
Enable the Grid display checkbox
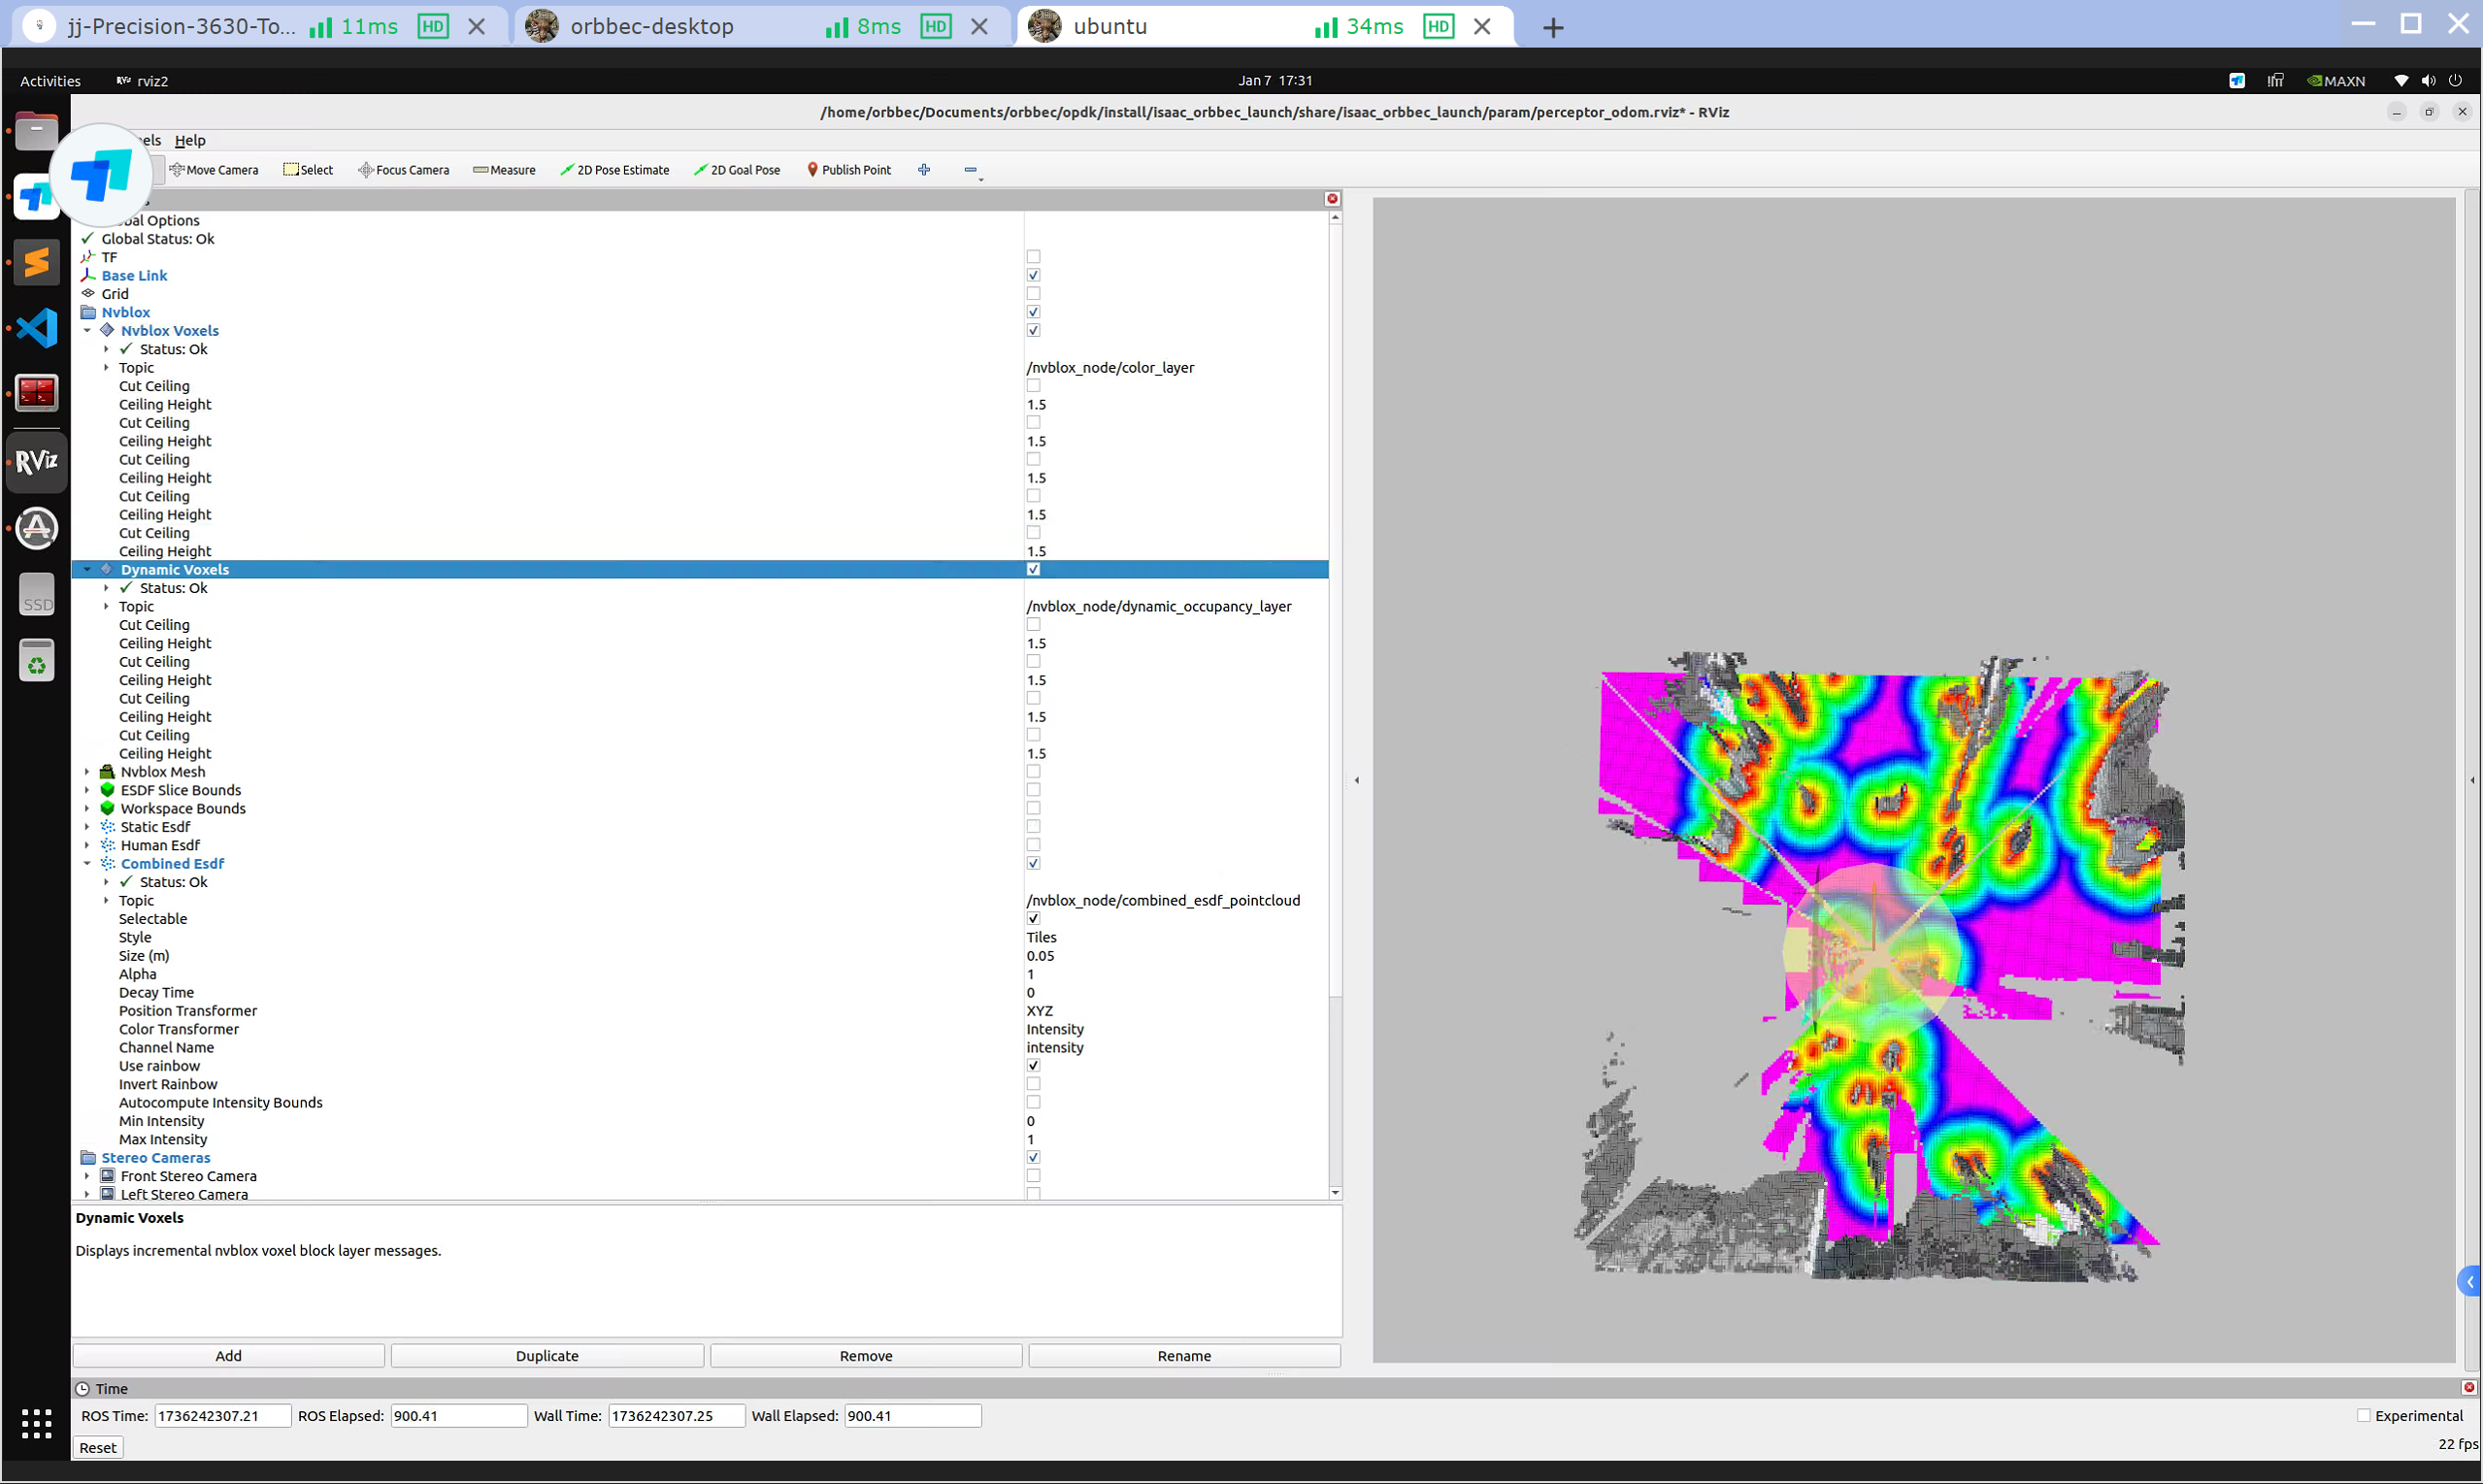coord(1034,294)
